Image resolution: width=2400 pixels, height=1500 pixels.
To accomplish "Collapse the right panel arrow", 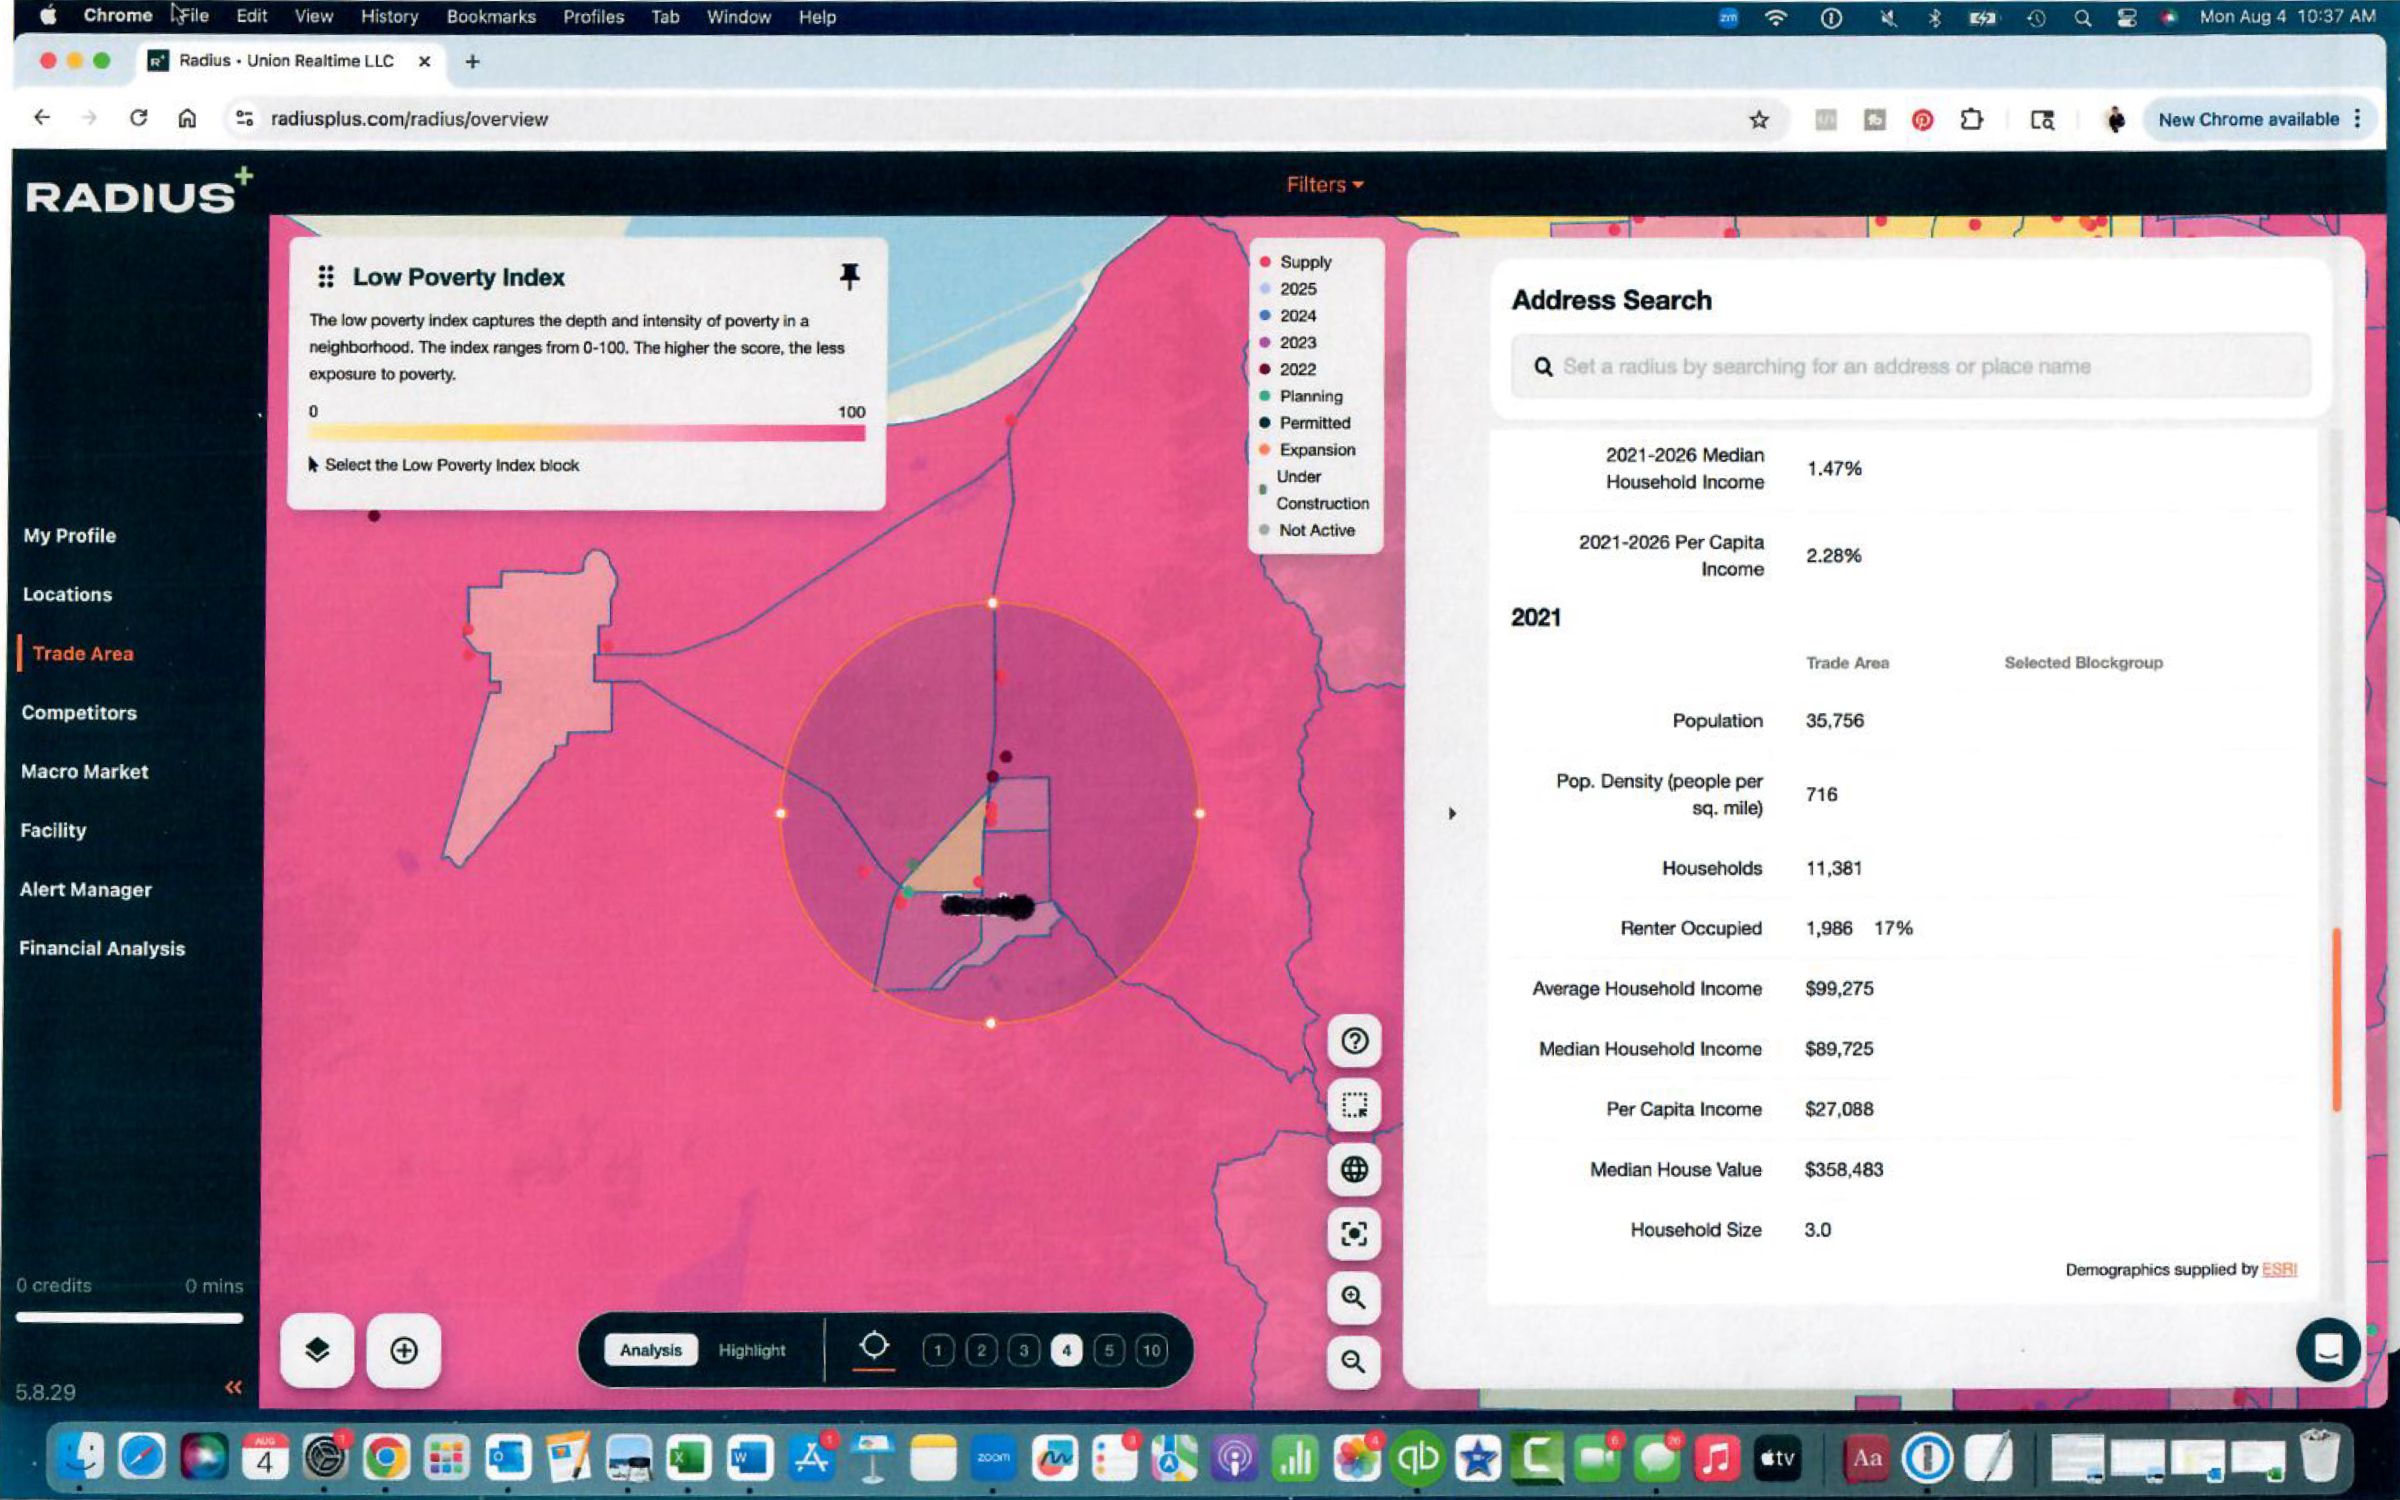I will (1452, 814).
